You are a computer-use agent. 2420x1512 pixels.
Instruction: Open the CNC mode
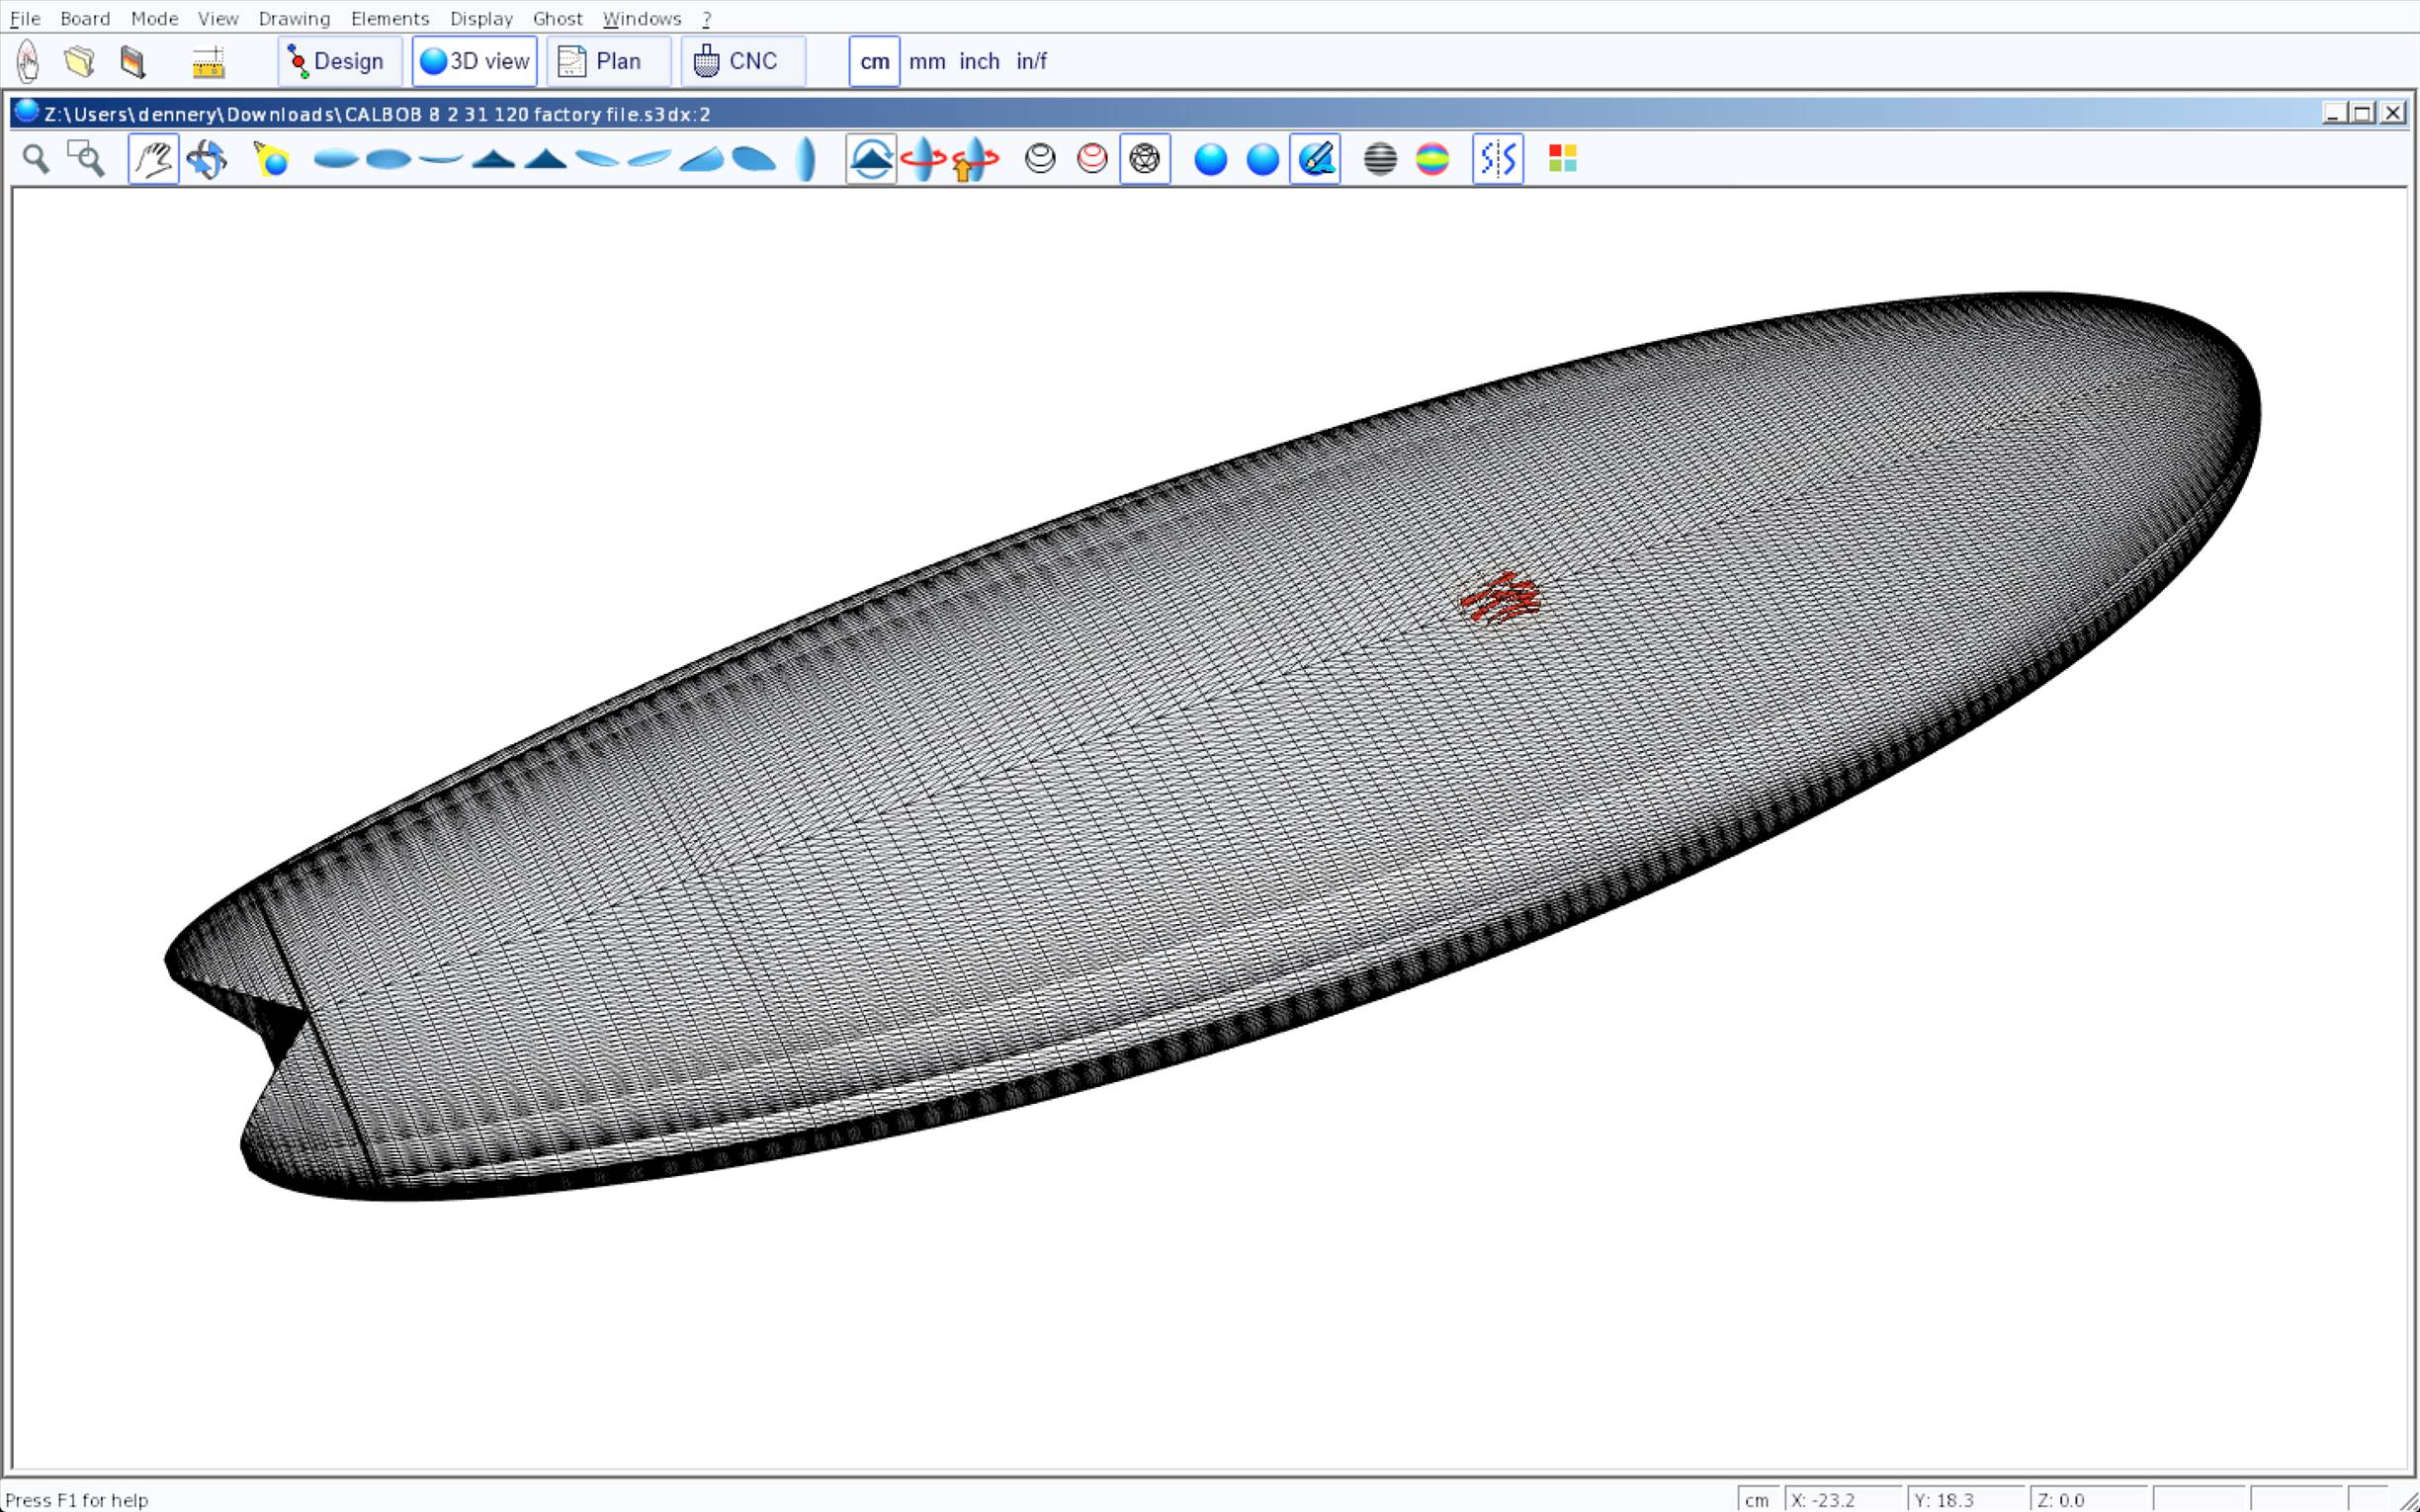(x=742, y=62)
